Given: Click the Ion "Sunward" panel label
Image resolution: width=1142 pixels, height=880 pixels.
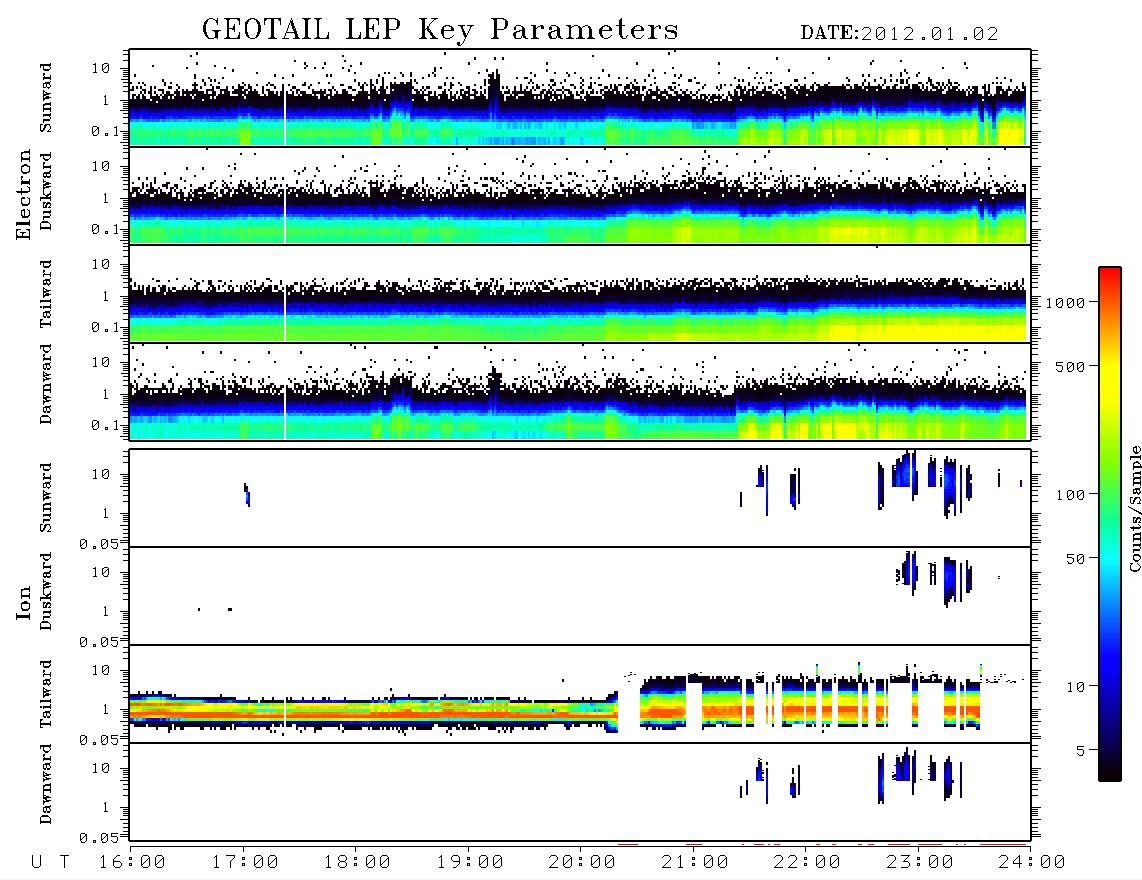Looking at the screenshot, I should [46, 498].
